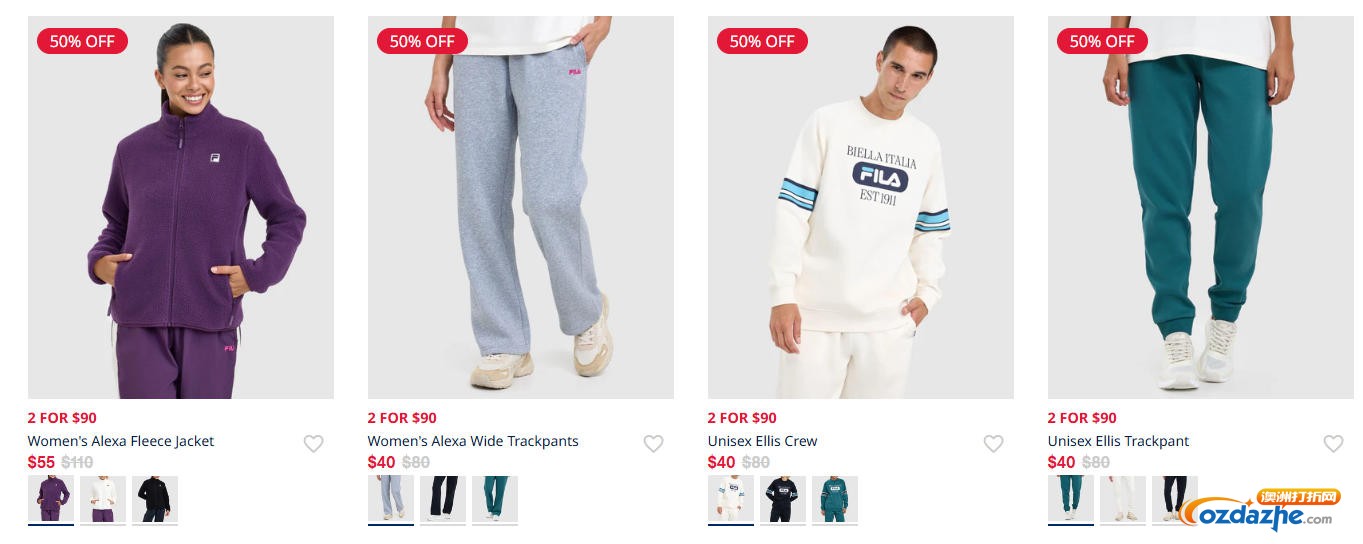1363x544 pixels.
Task: Click heart icon for Unisex Ellis Trackpant
Action: point(1333,444)
